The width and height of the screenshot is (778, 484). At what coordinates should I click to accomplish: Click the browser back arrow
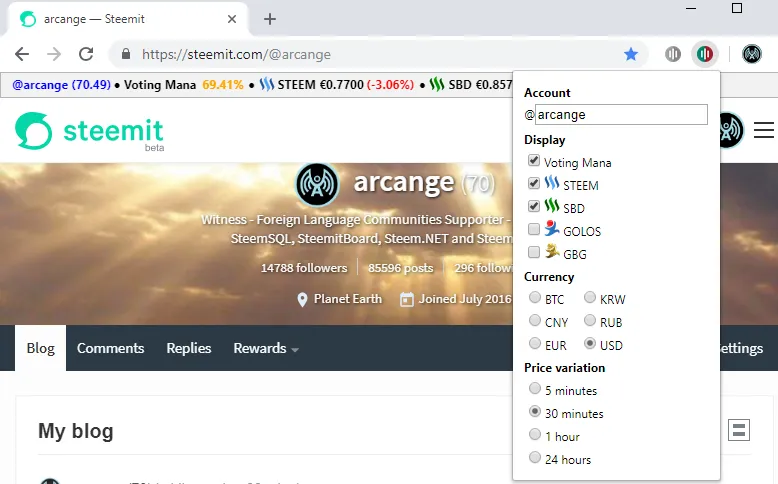tap(22, 54)
